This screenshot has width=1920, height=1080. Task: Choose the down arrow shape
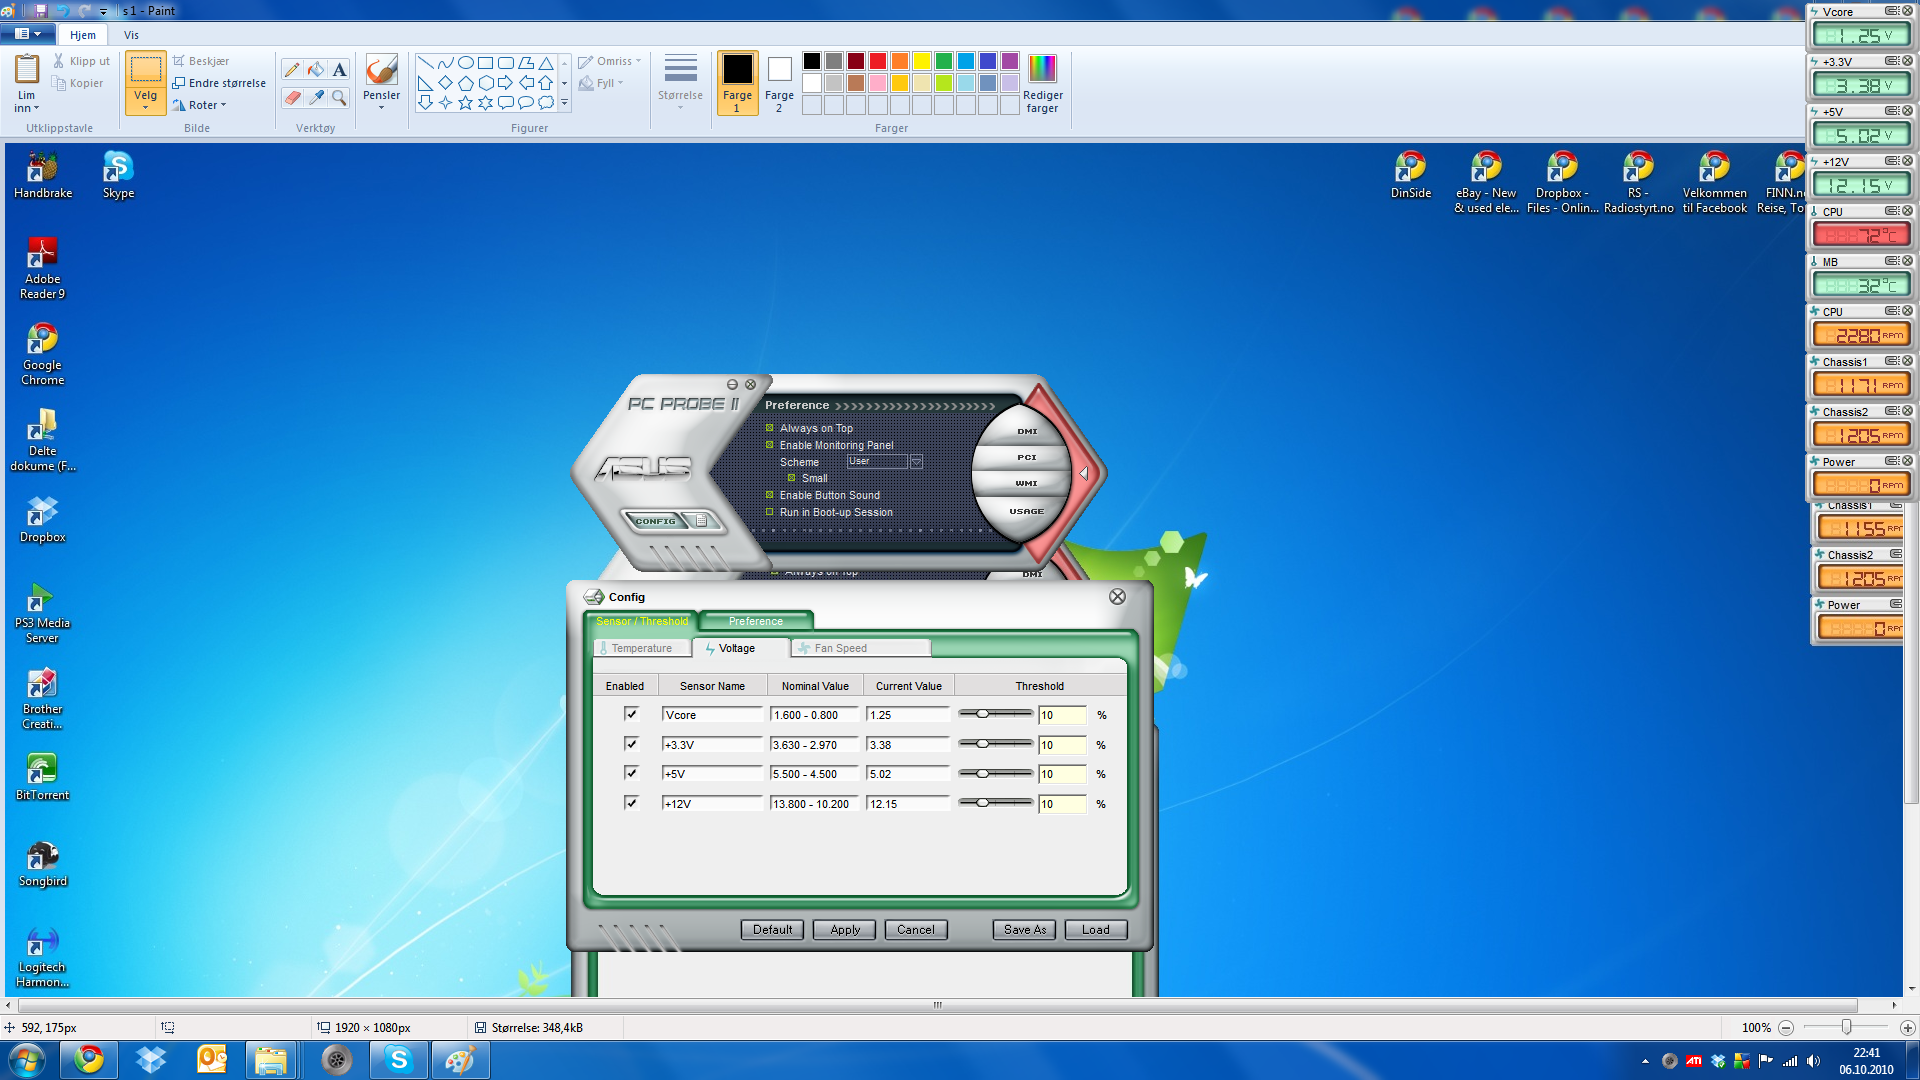pyautogui.click(x=425, y=102)
